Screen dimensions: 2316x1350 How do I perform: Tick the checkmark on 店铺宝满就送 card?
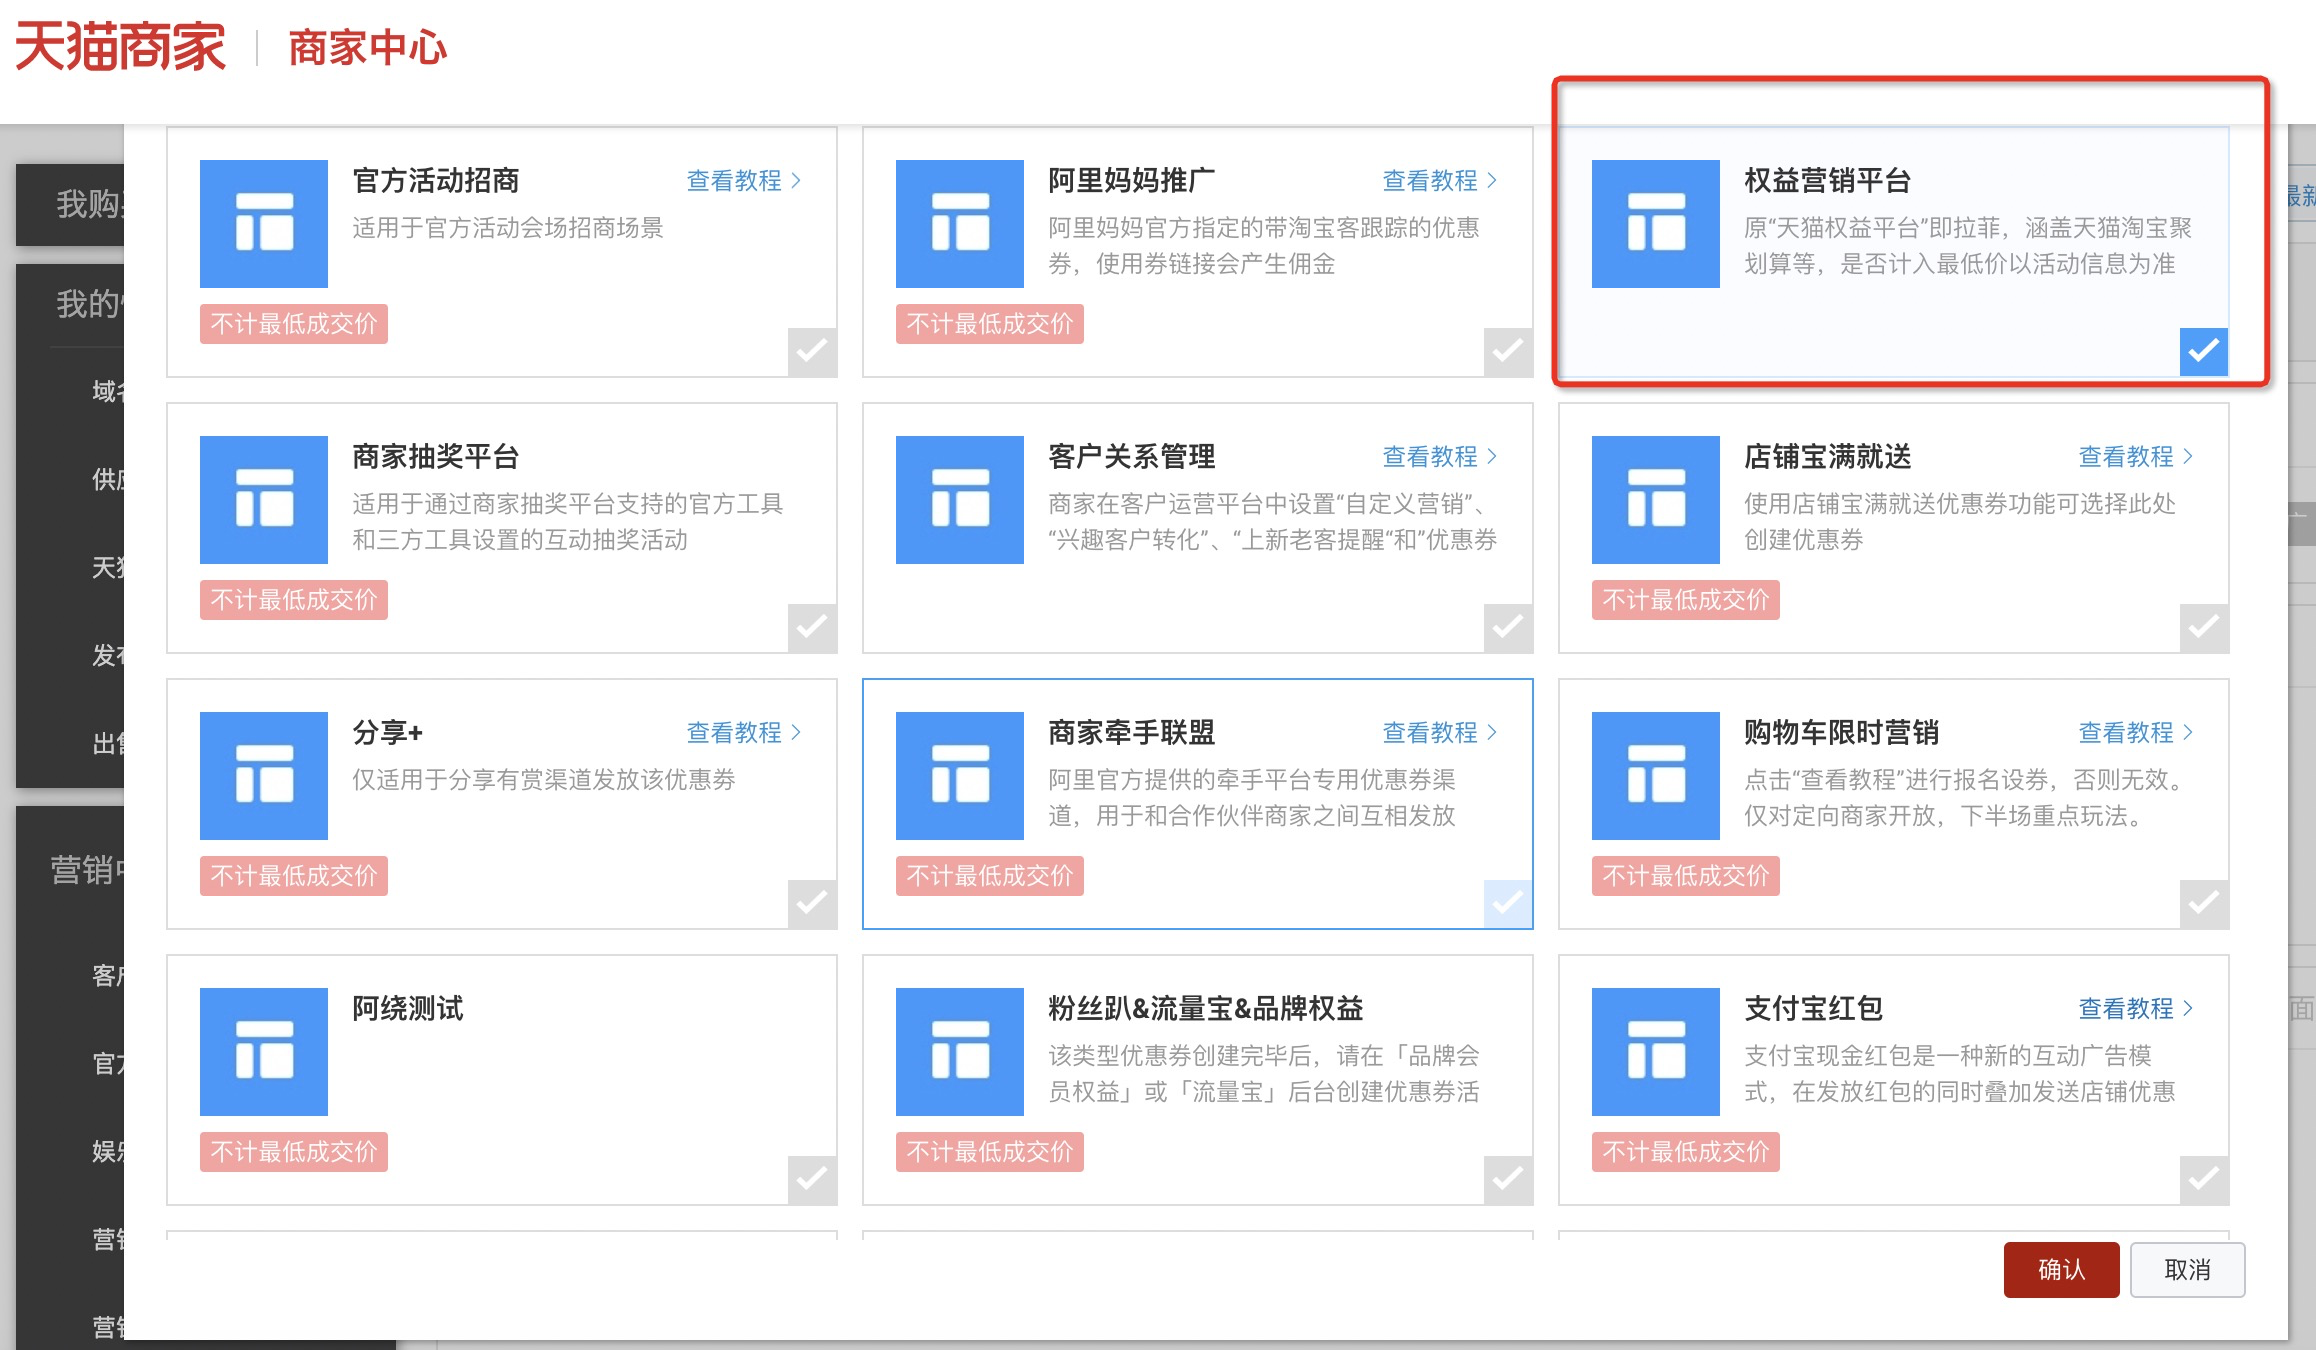click(x=2204, y=627)
